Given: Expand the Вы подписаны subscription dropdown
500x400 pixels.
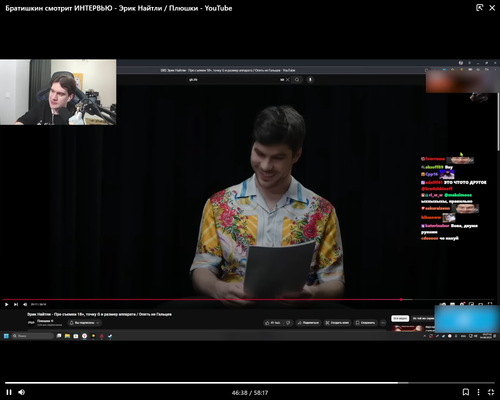Looking at the screenshot, I should (85, 323).
